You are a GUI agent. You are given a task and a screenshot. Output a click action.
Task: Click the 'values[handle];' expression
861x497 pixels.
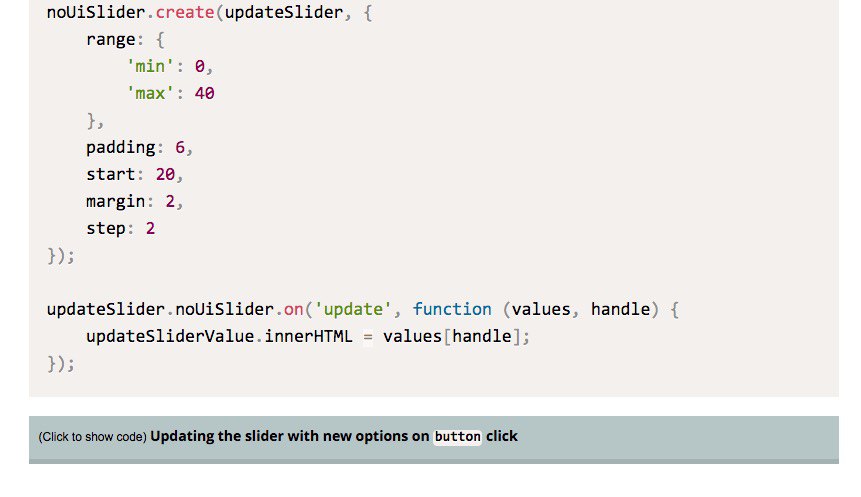(456, 336)
